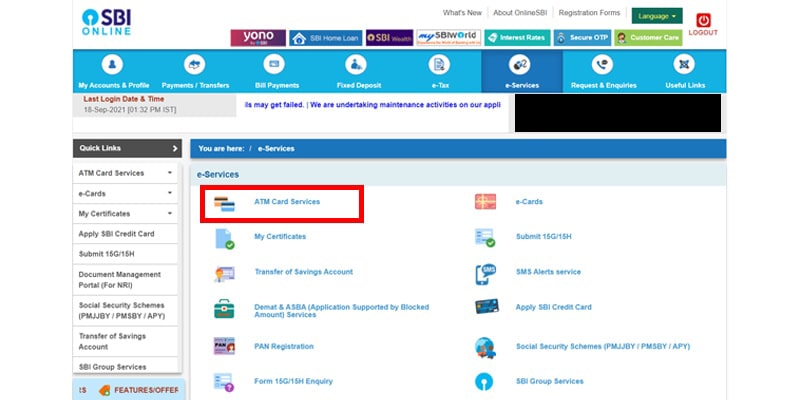The width and height of the screenshot is (800, 400).
Task: Click the Submit 15G/15H form icon
Action: click(x=485, y=238)
